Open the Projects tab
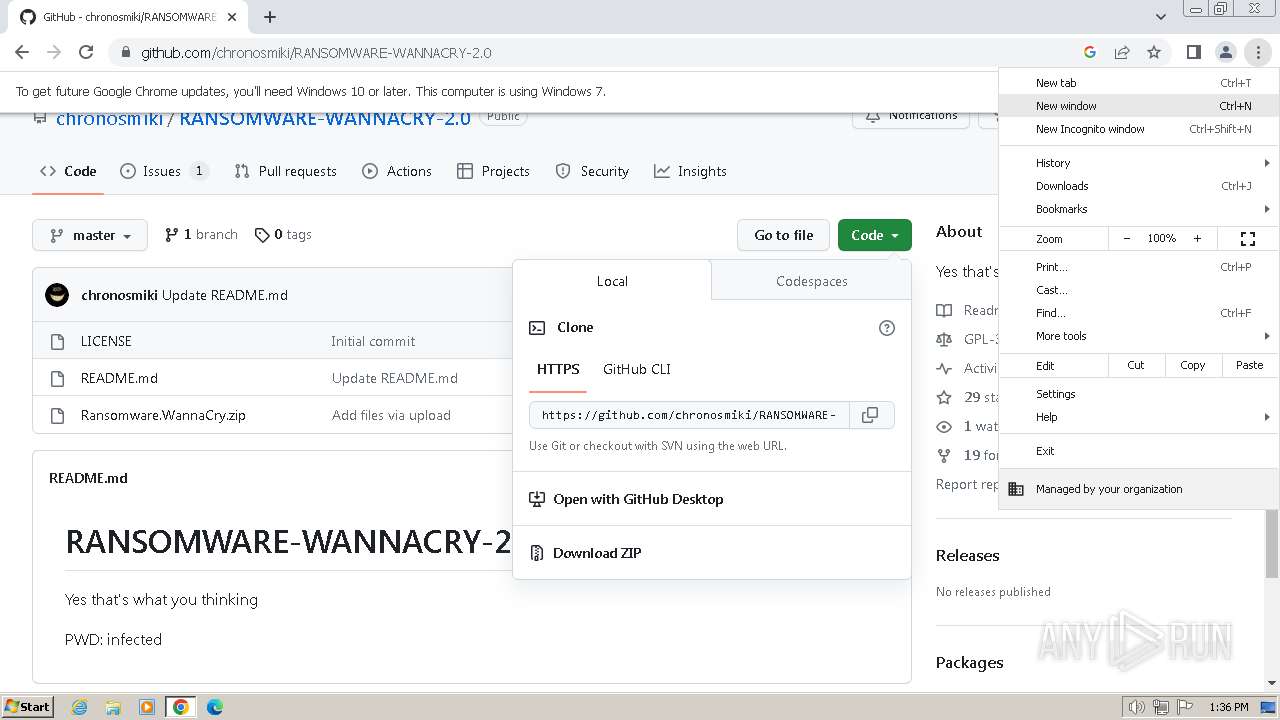 click(x=493, y=171)
